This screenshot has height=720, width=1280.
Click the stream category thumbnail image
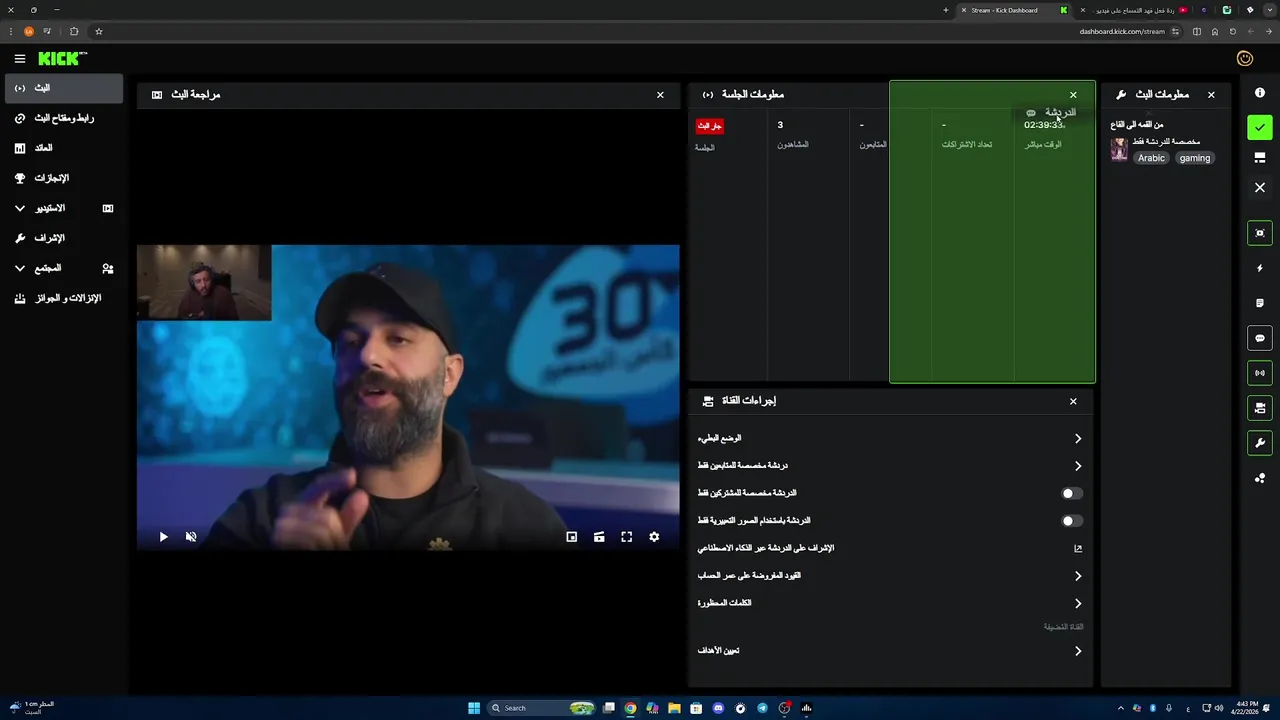1119,150
